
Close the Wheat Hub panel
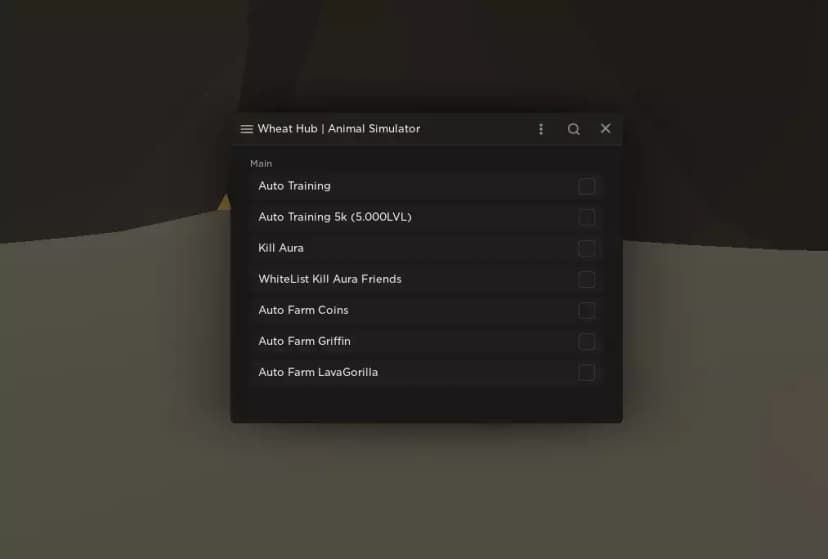point(606,129)
